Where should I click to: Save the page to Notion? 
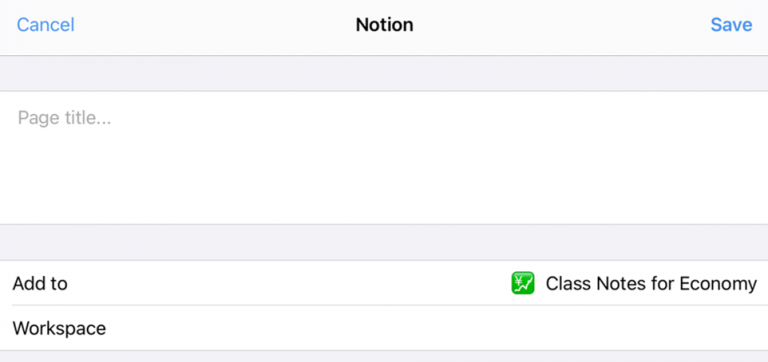click(731, 25)
